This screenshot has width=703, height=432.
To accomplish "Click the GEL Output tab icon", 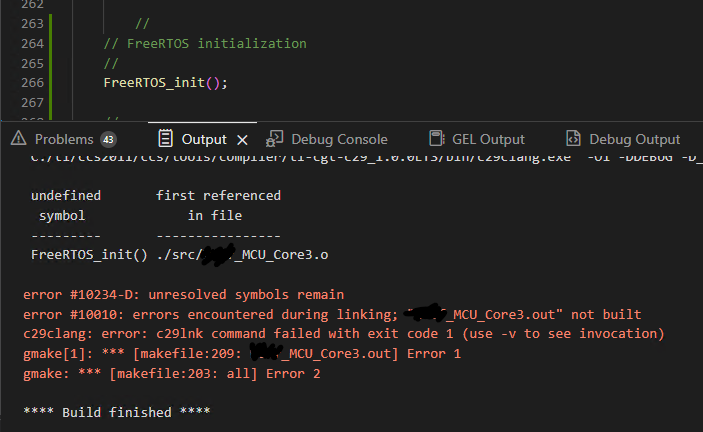I will pyautogui.click(x=436, y=139).
